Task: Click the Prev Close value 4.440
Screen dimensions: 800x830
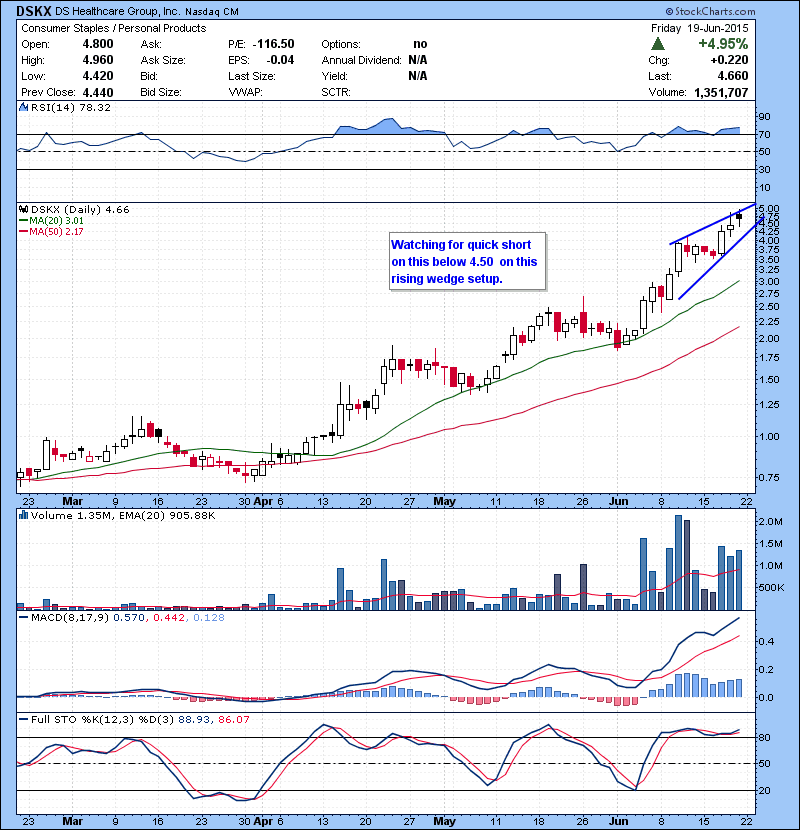Action: click(98, 93)
